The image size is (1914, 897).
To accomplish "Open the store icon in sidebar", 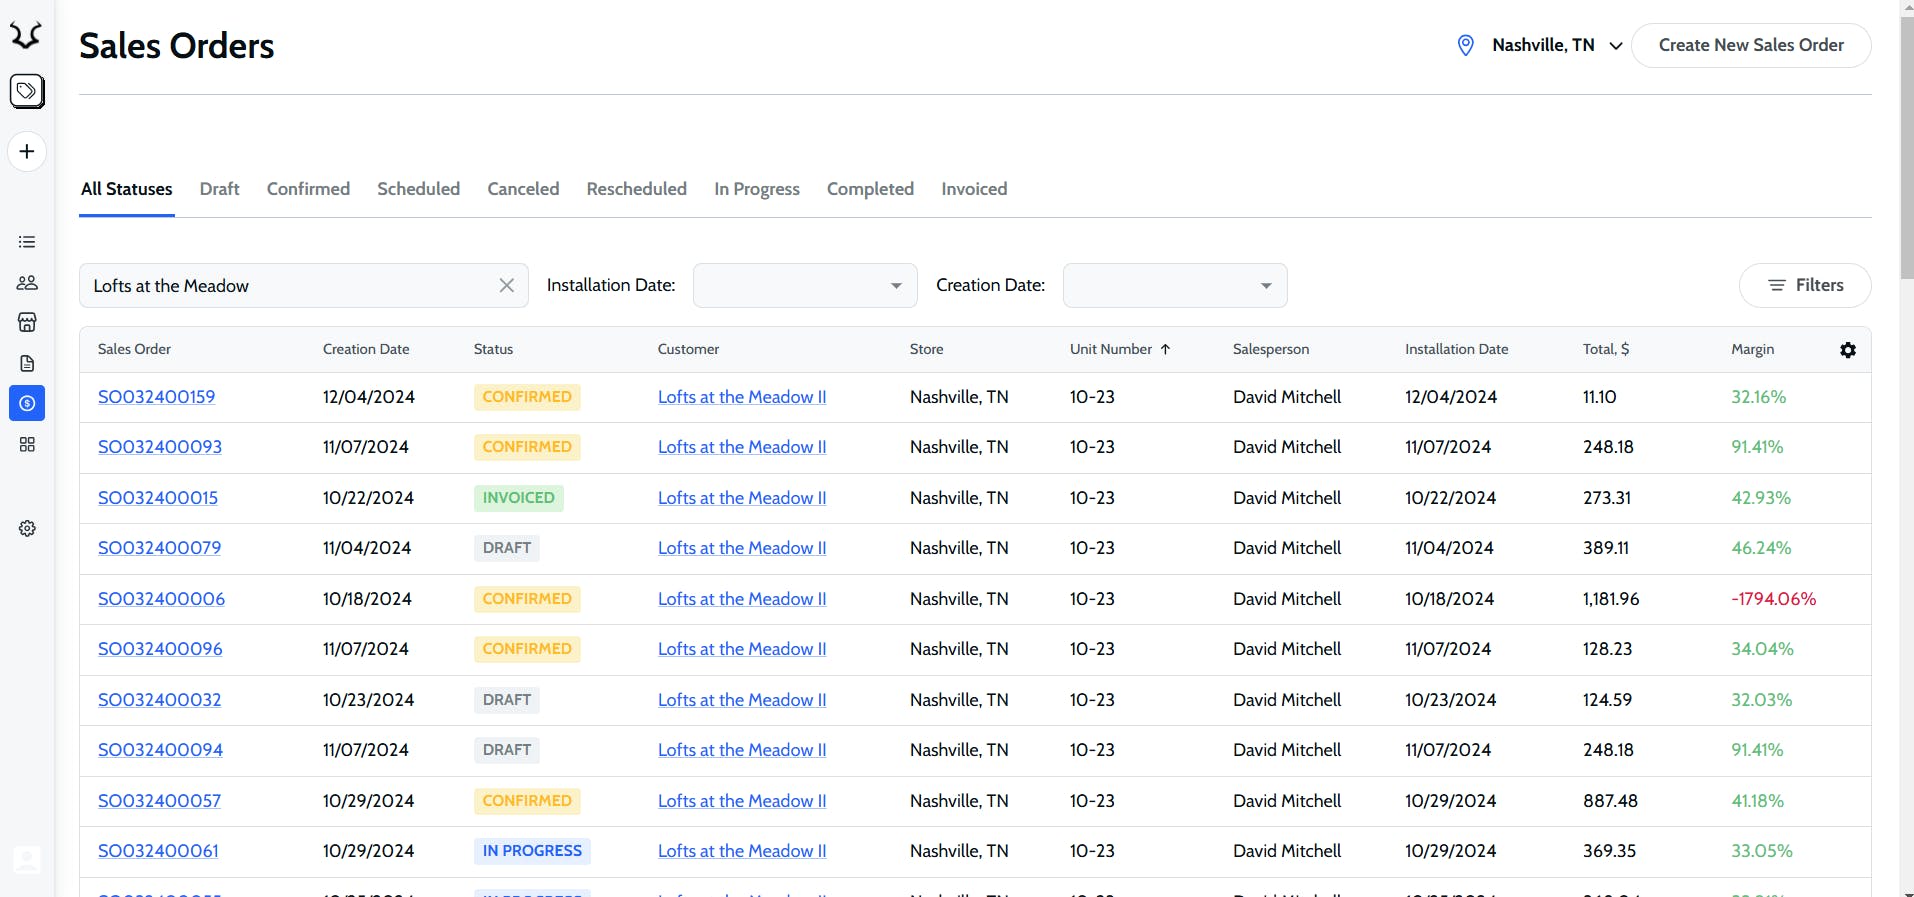I will (27, 322).
